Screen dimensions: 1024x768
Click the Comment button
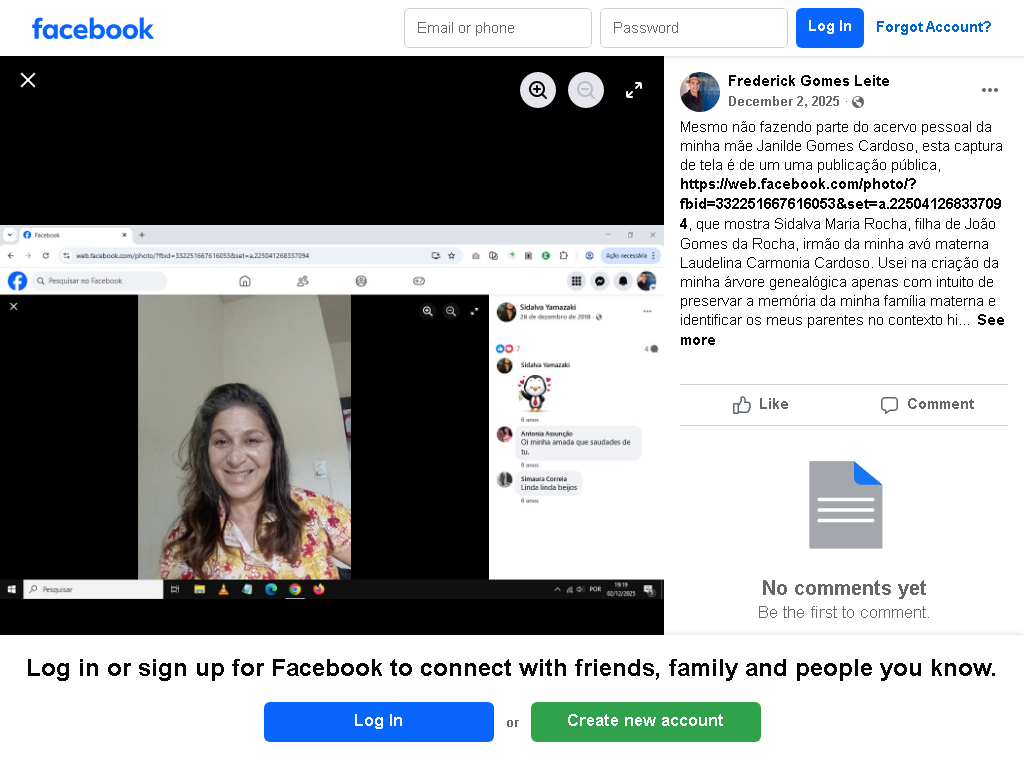pos(927,404)
